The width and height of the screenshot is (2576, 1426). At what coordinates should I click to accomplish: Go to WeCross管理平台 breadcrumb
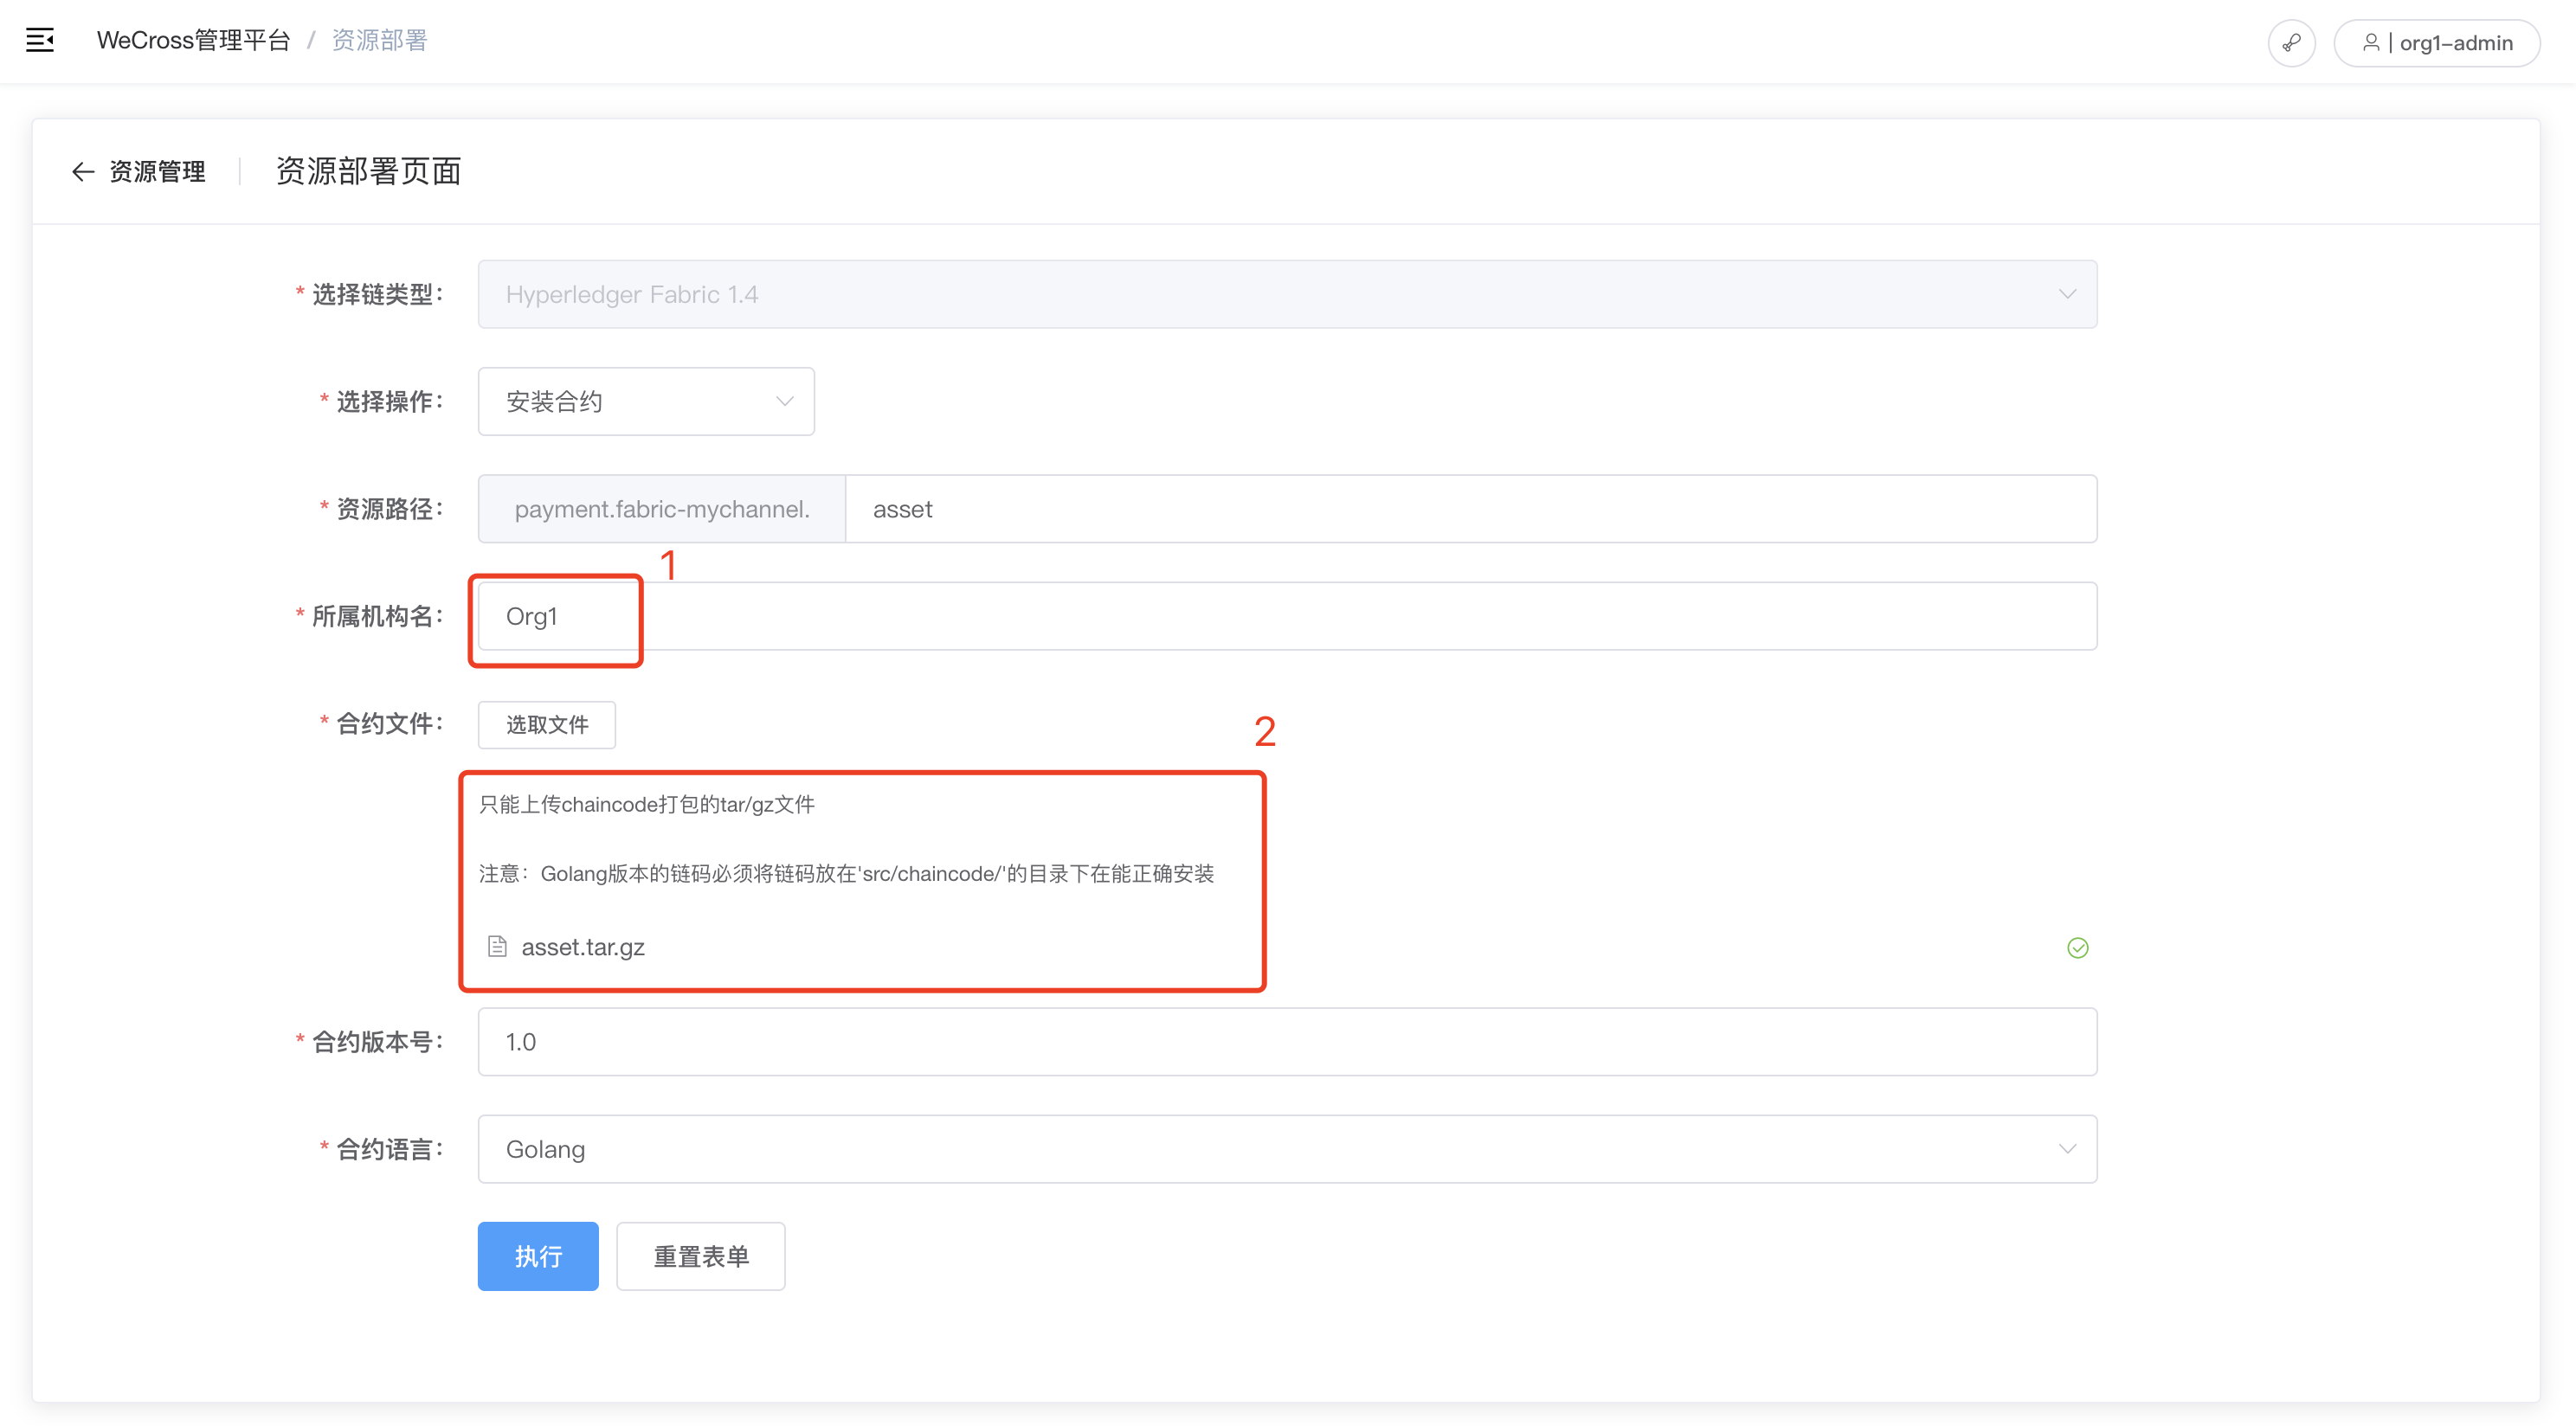pos(193,40)
